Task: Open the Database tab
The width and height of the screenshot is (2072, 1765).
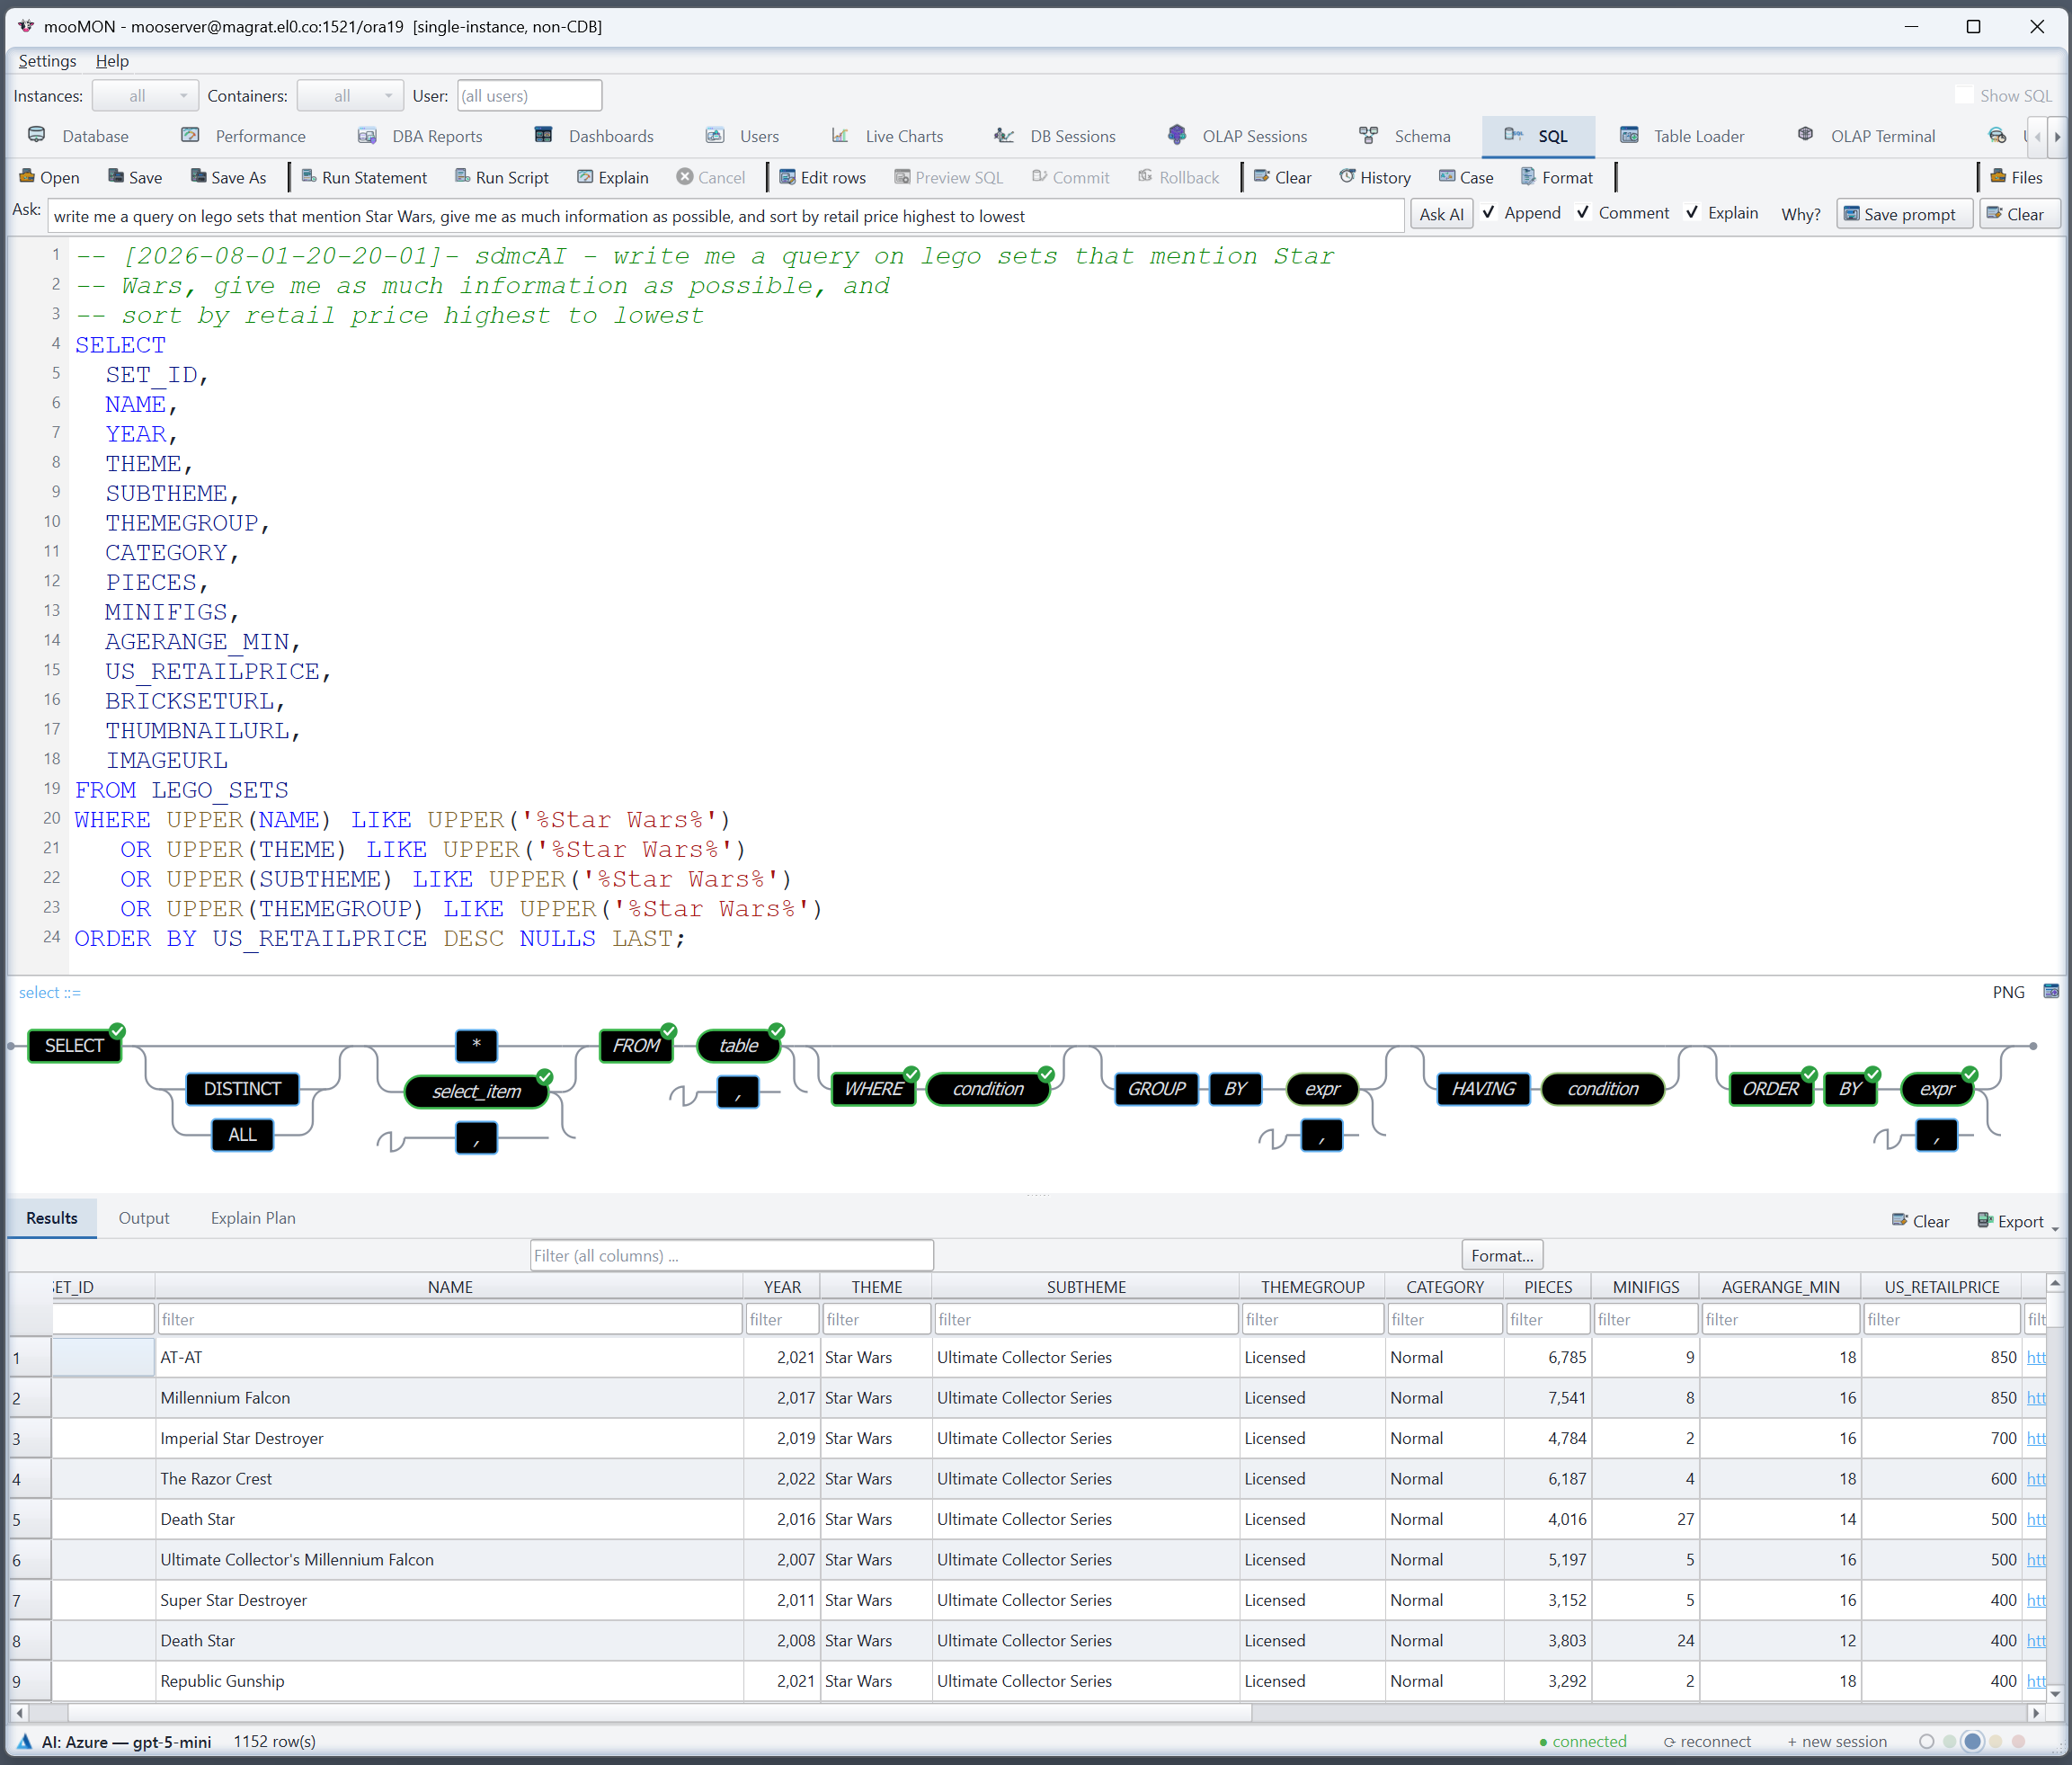Action: (79, 136)
